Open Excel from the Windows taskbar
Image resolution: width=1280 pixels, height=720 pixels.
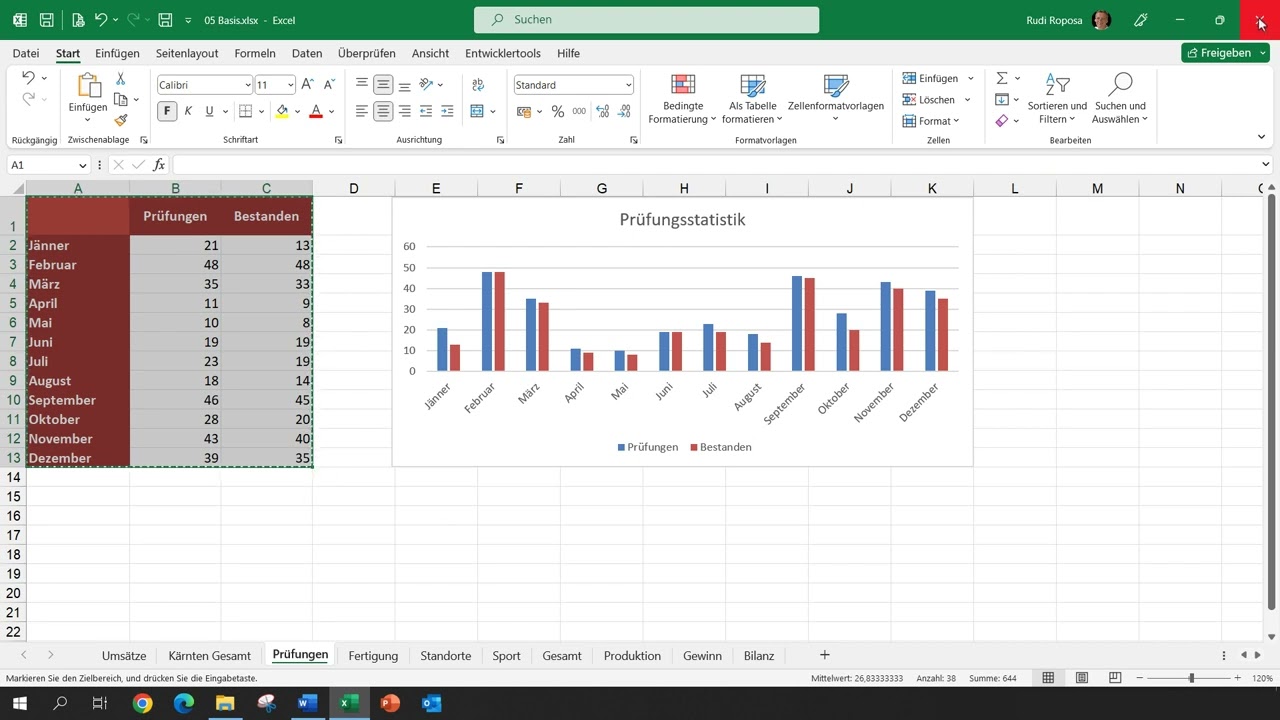click(348, 703)
